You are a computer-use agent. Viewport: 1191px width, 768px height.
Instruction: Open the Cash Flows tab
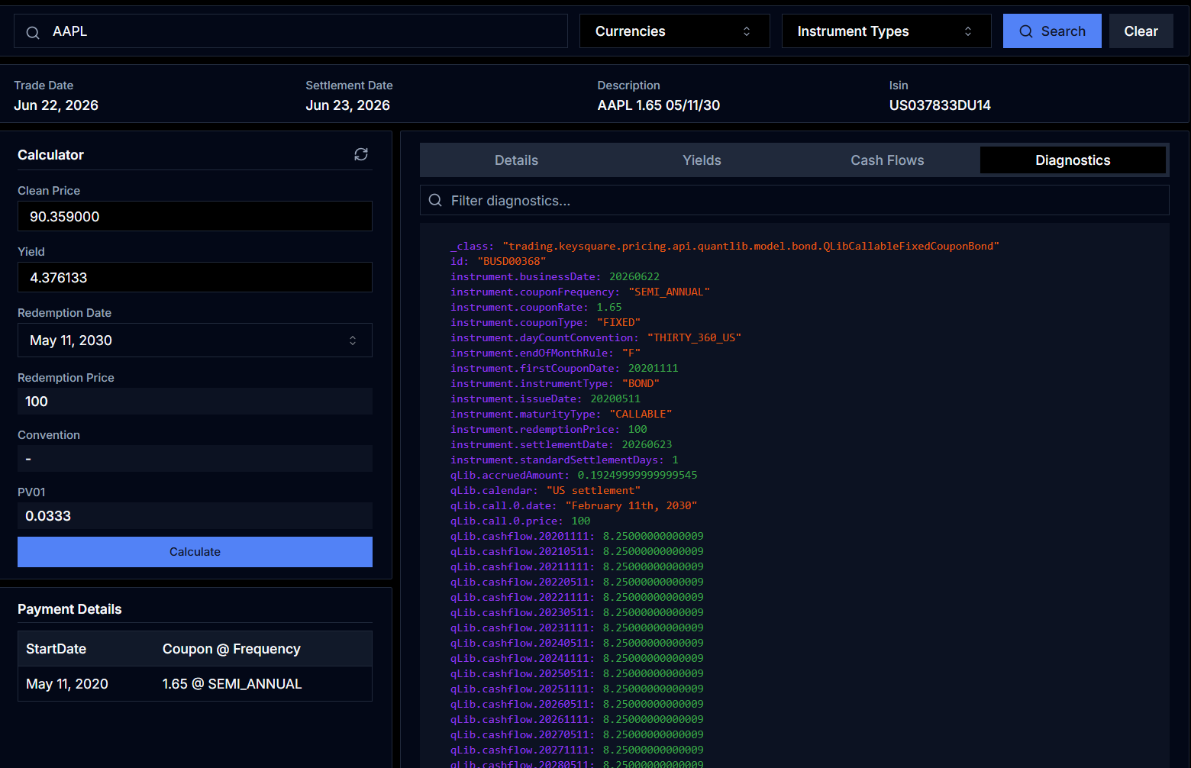coord(887,160)
